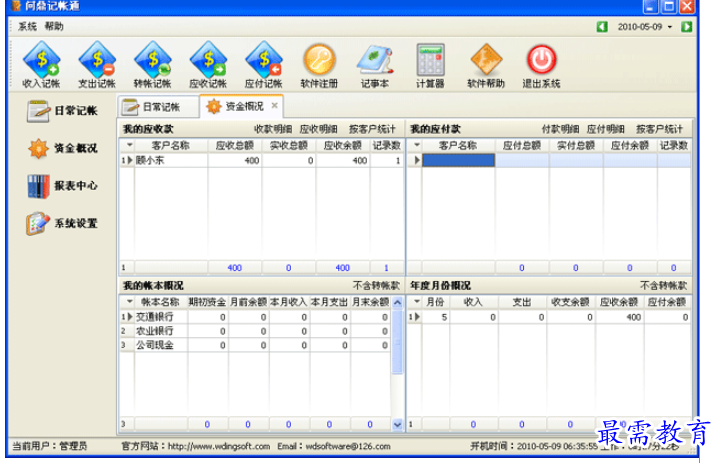Select 日常记帐 in the sidebar
Viewport: 719px width, 464px height.
[x=62, y=111]
